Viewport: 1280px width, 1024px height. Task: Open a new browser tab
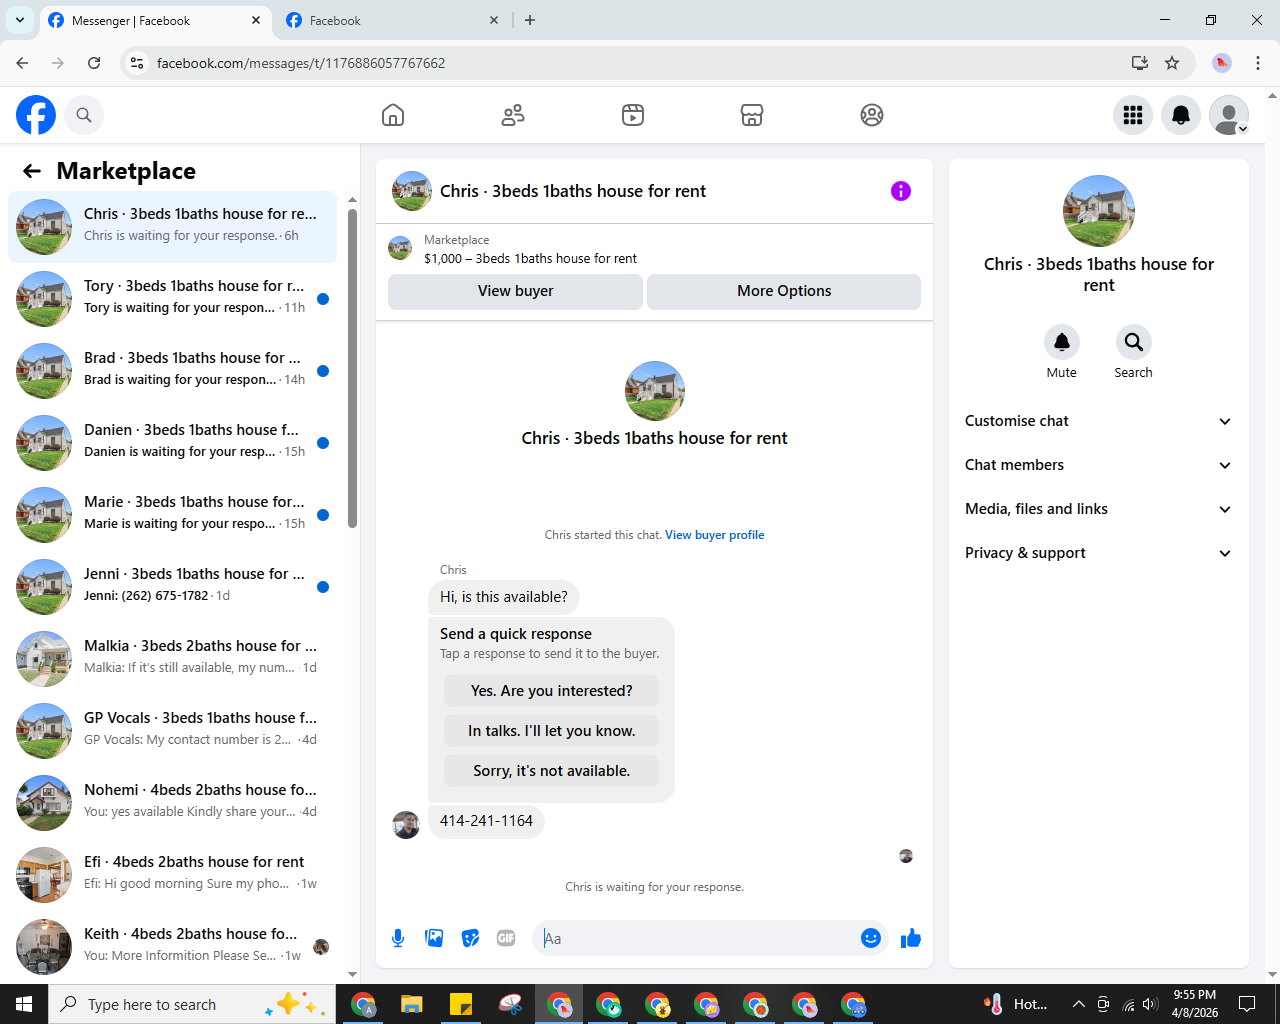(x=530, y=20)
